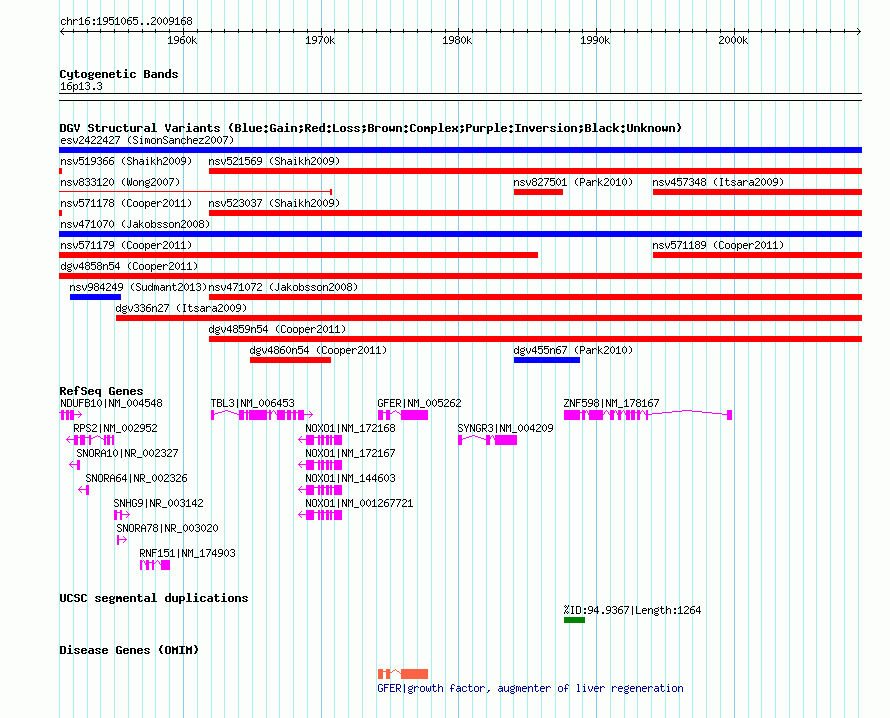Viewport: 890px width, 718px height.
Task: Click the SNORA64 gene arrow glyph
Action: coord(83,490)
